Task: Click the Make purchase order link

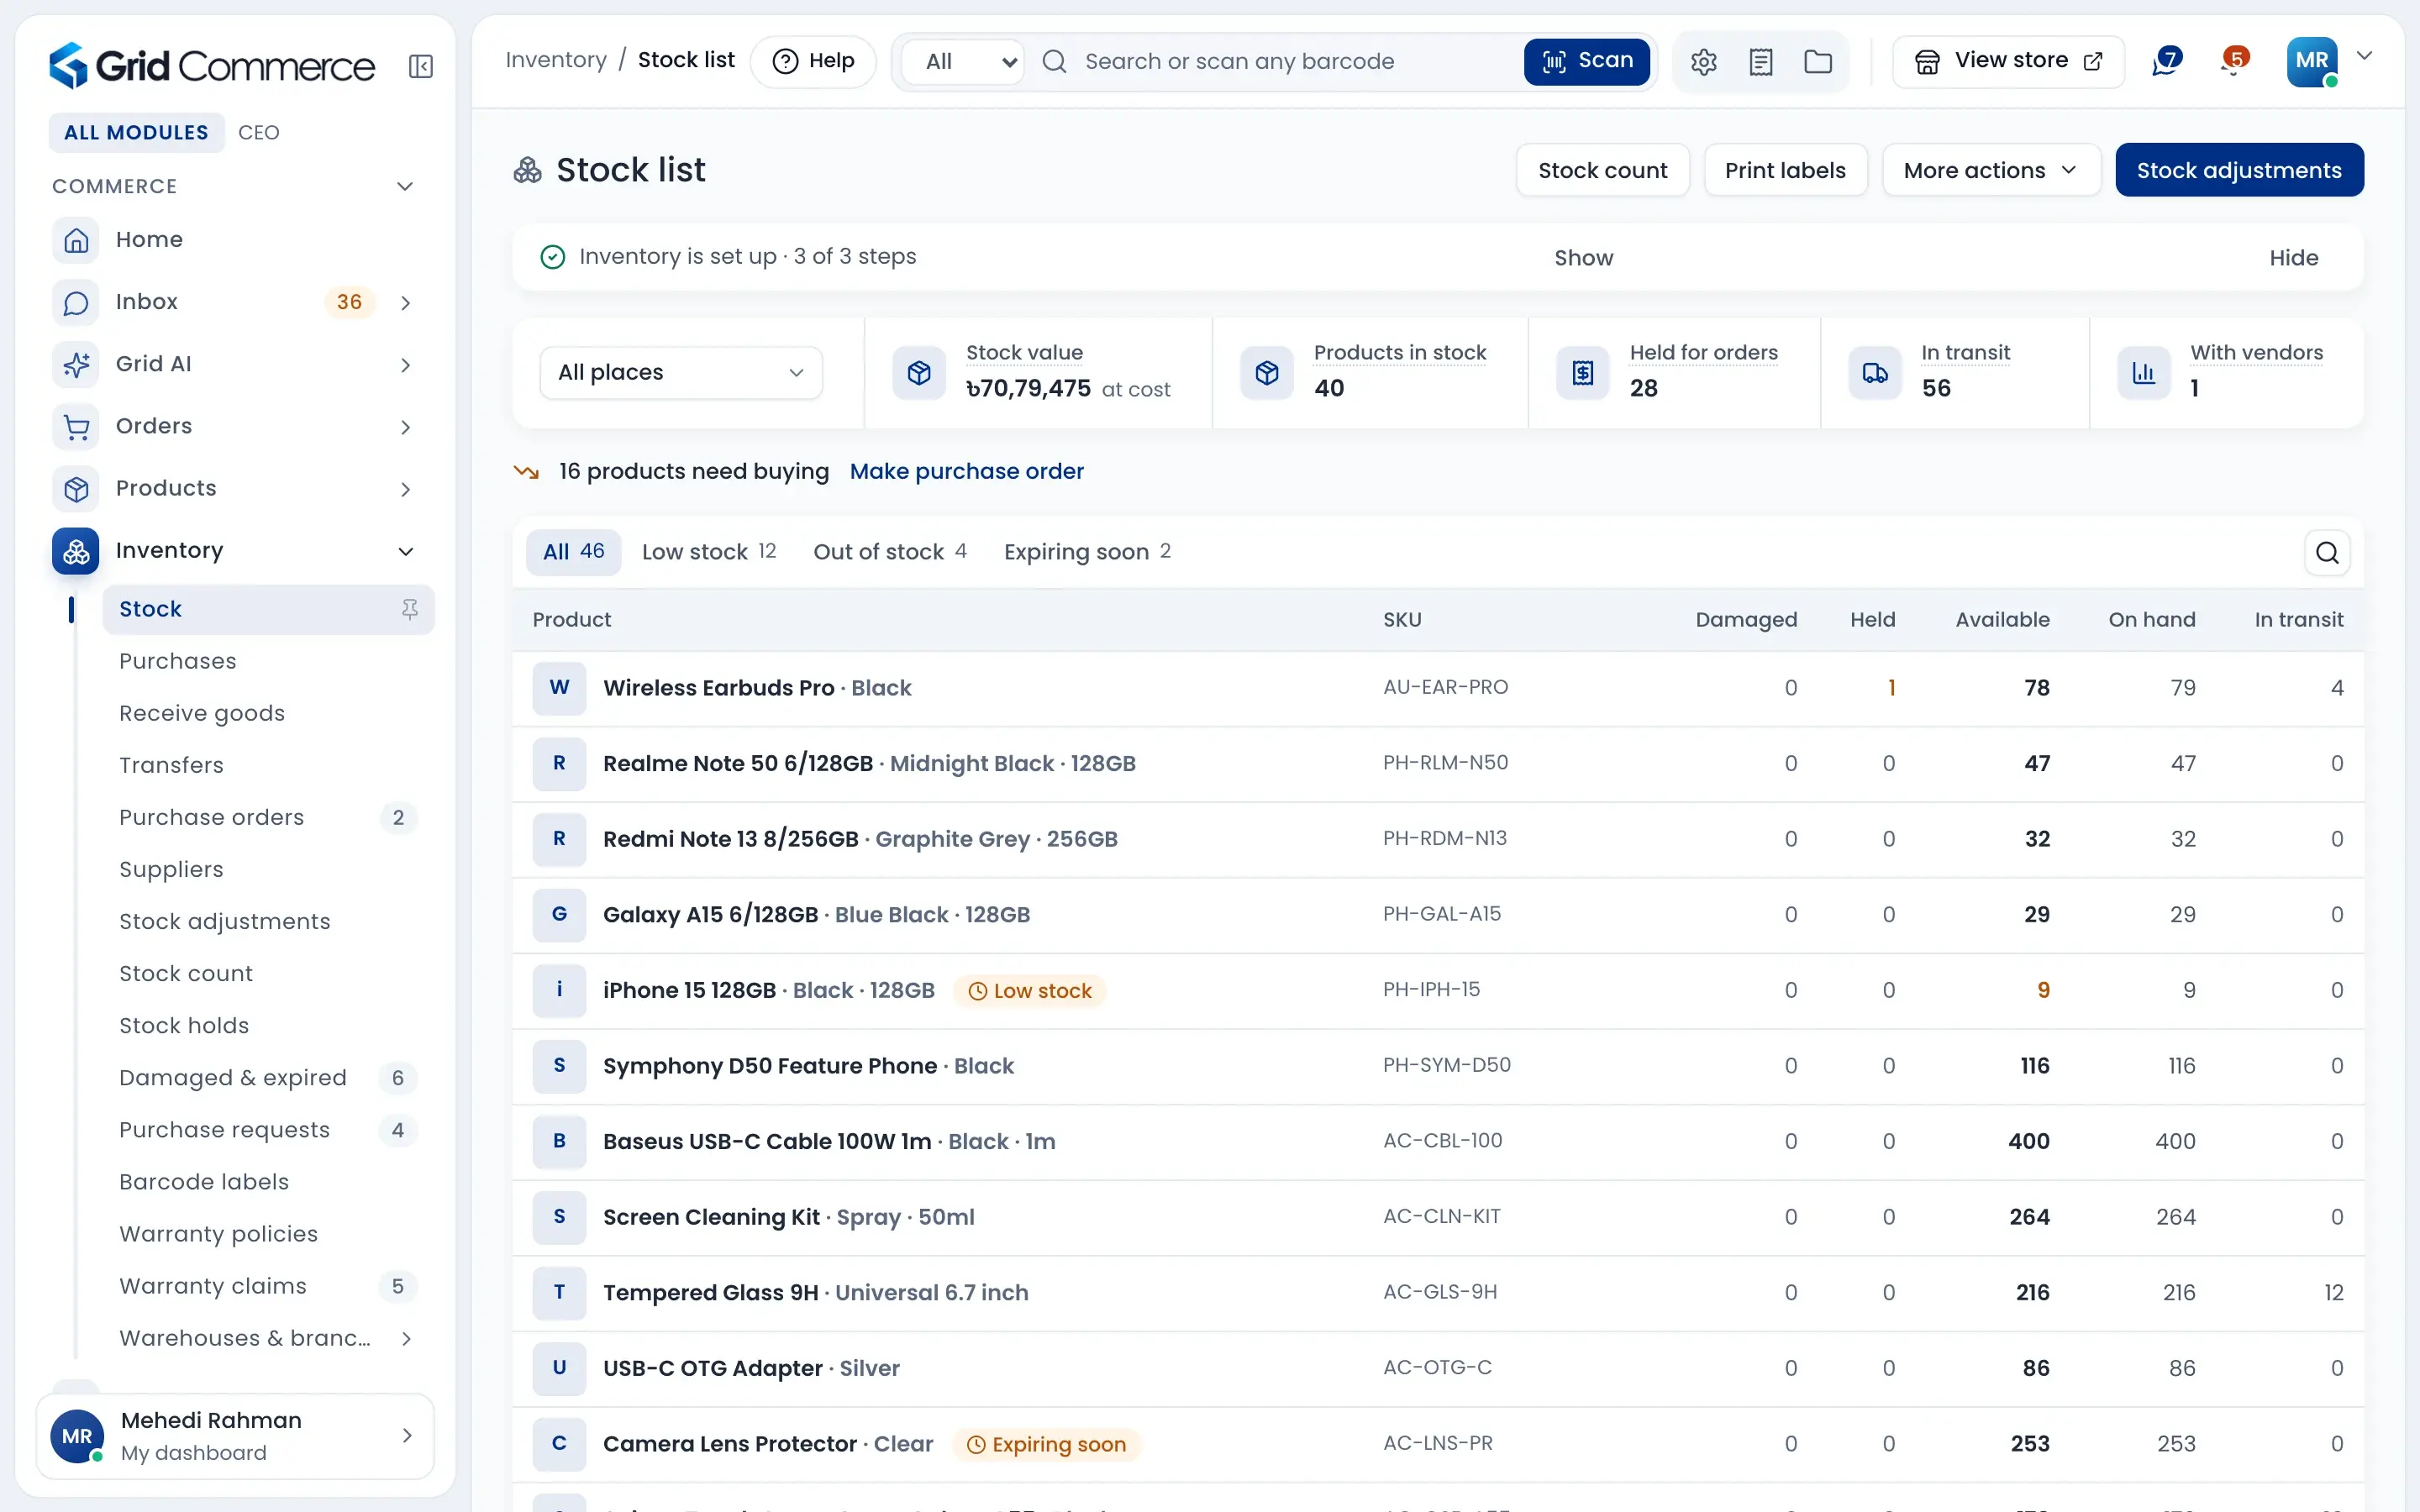Action: coord(966,471)
